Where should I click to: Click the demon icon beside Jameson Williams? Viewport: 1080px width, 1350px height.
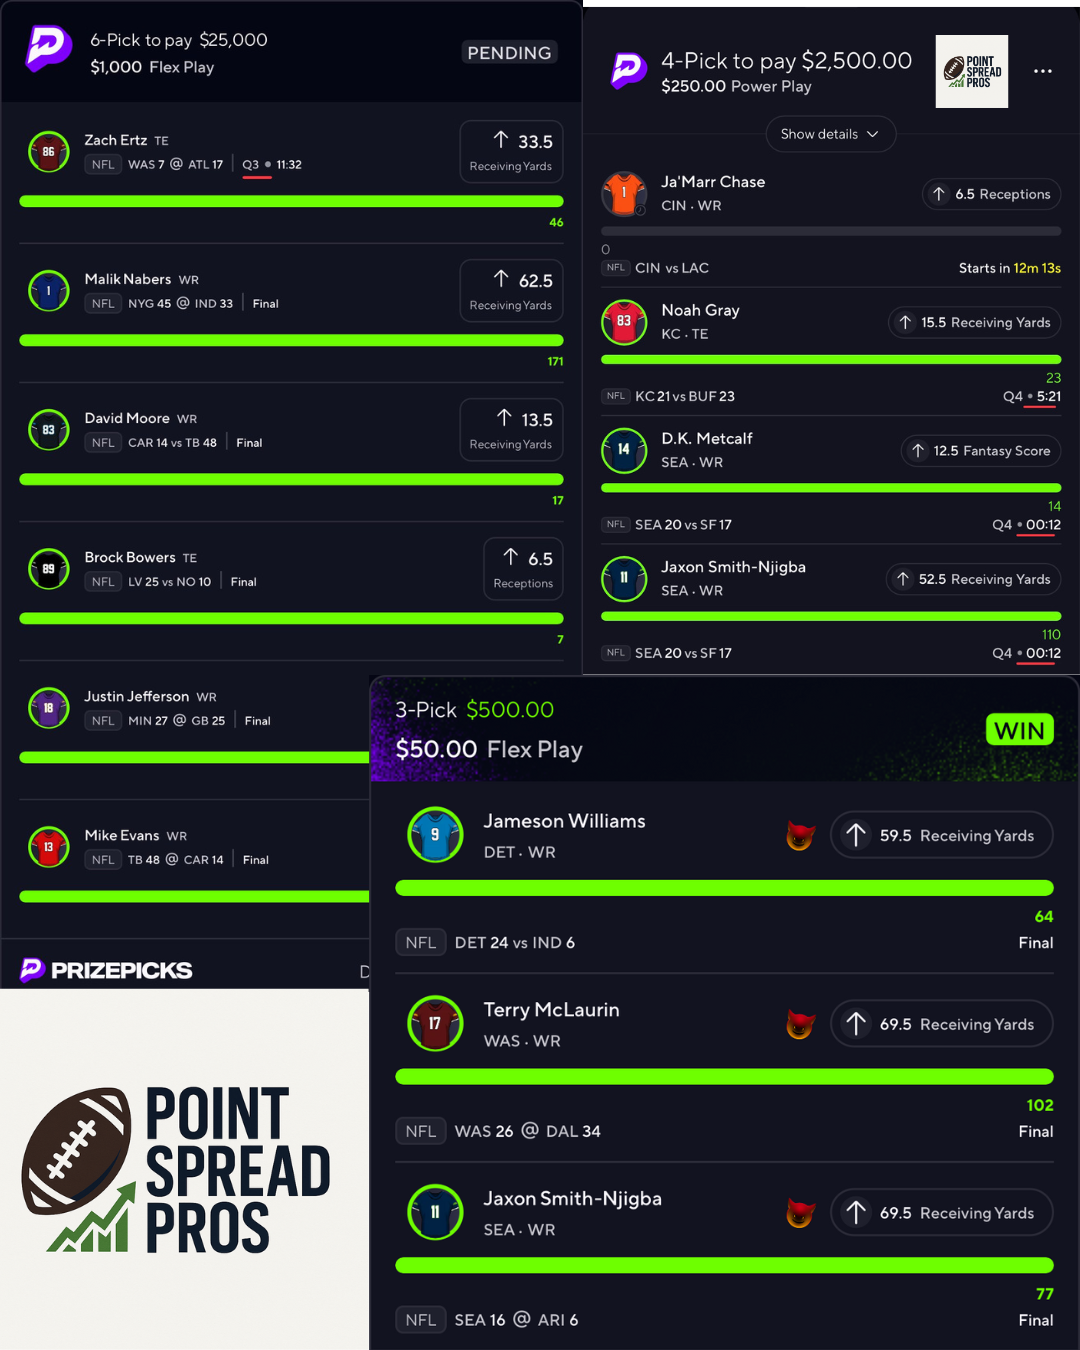(800, 835)
